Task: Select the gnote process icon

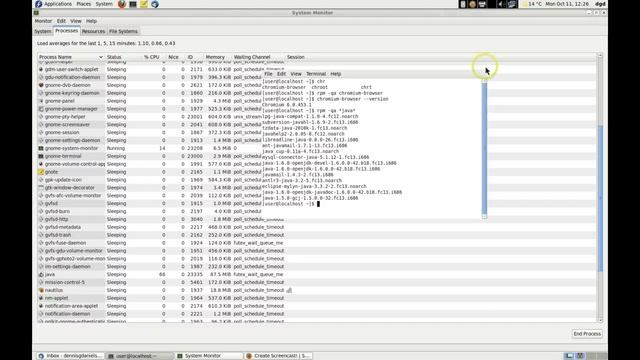Action: [x=41, y=172]
